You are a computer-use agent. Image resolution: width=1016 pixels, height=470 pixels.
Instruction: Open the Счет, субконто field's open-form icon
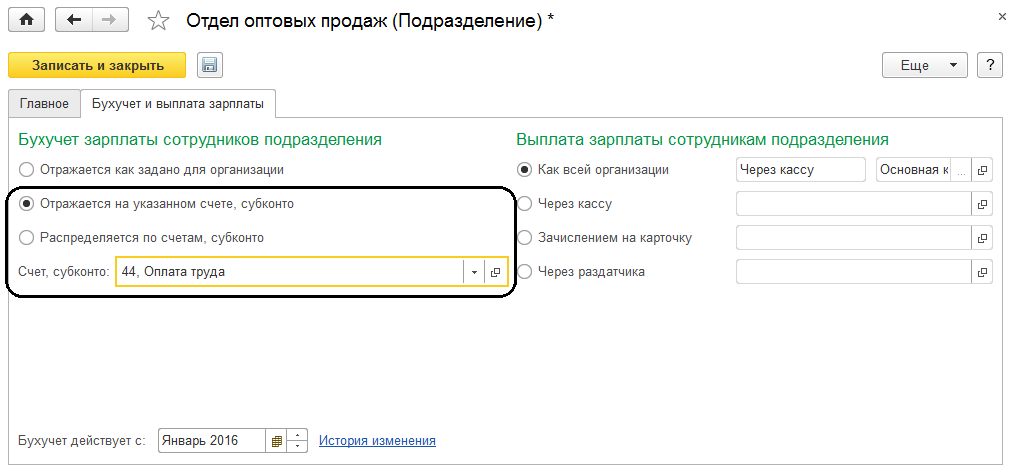(x=495, y=272)
